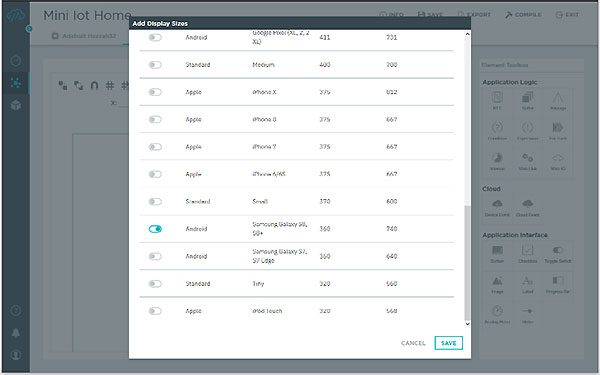Click EXPORT in the top bar

click(474, 15)
